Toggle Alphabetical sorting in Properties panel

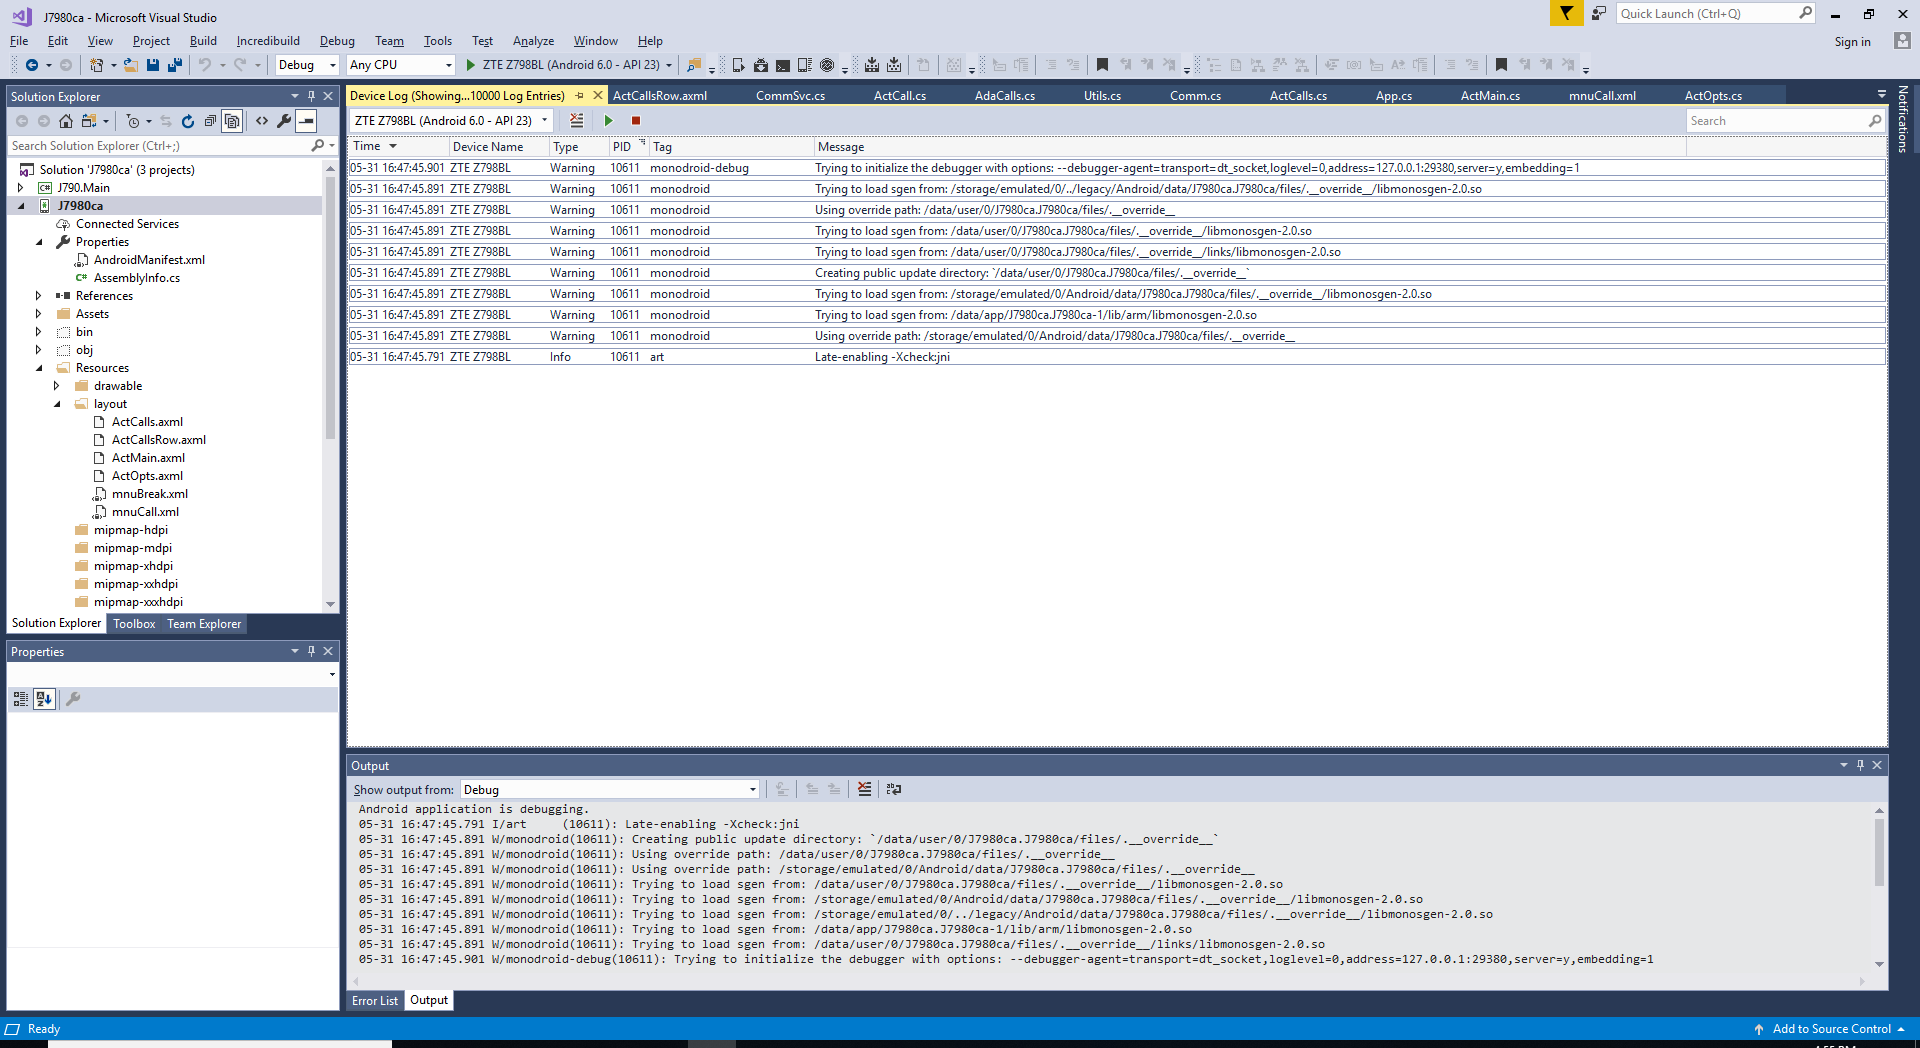(44, 699)
